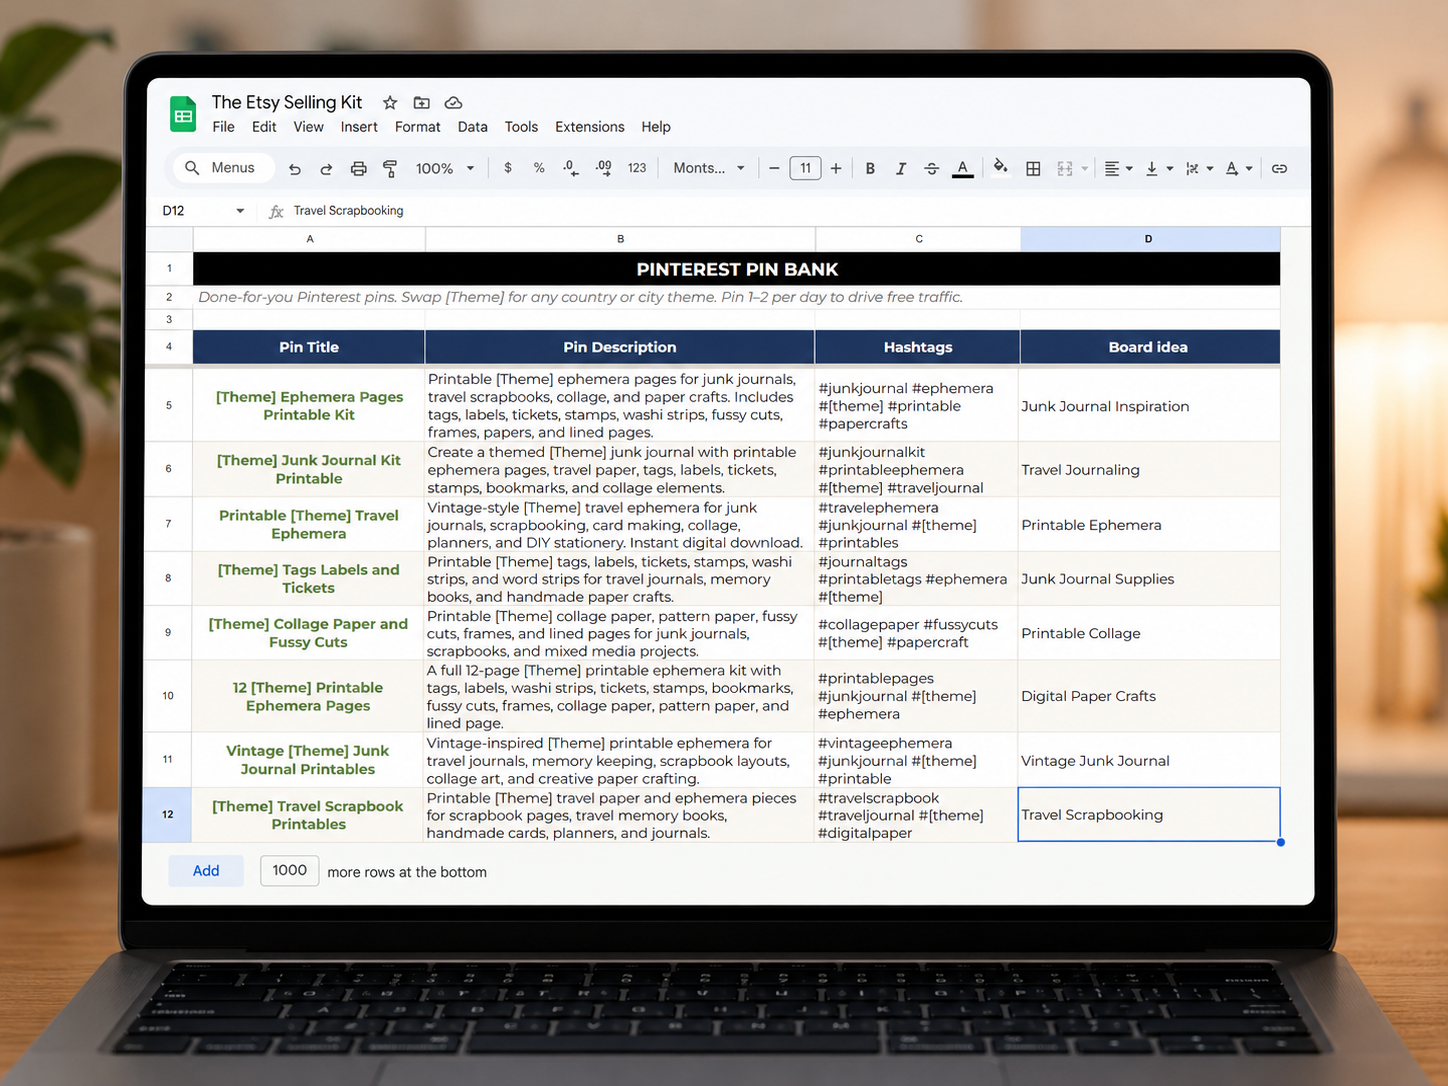The width and height of the screenshot is (1448, 1086).
Task: Select column B header
Action: click(620, 239)
